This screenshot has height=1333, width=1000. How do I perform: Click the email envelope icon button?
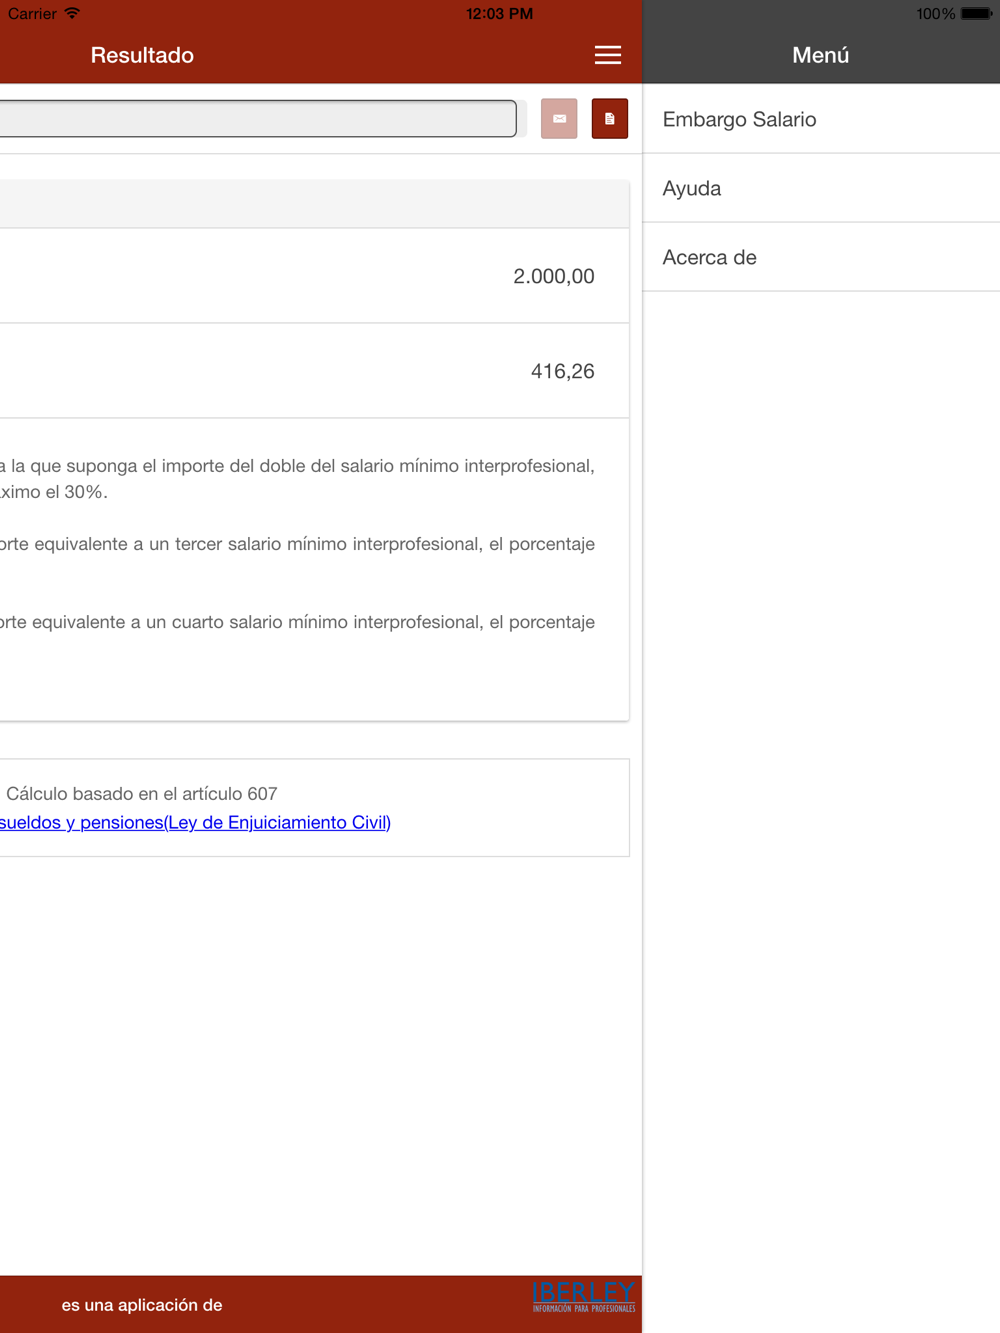click(559, 119)
